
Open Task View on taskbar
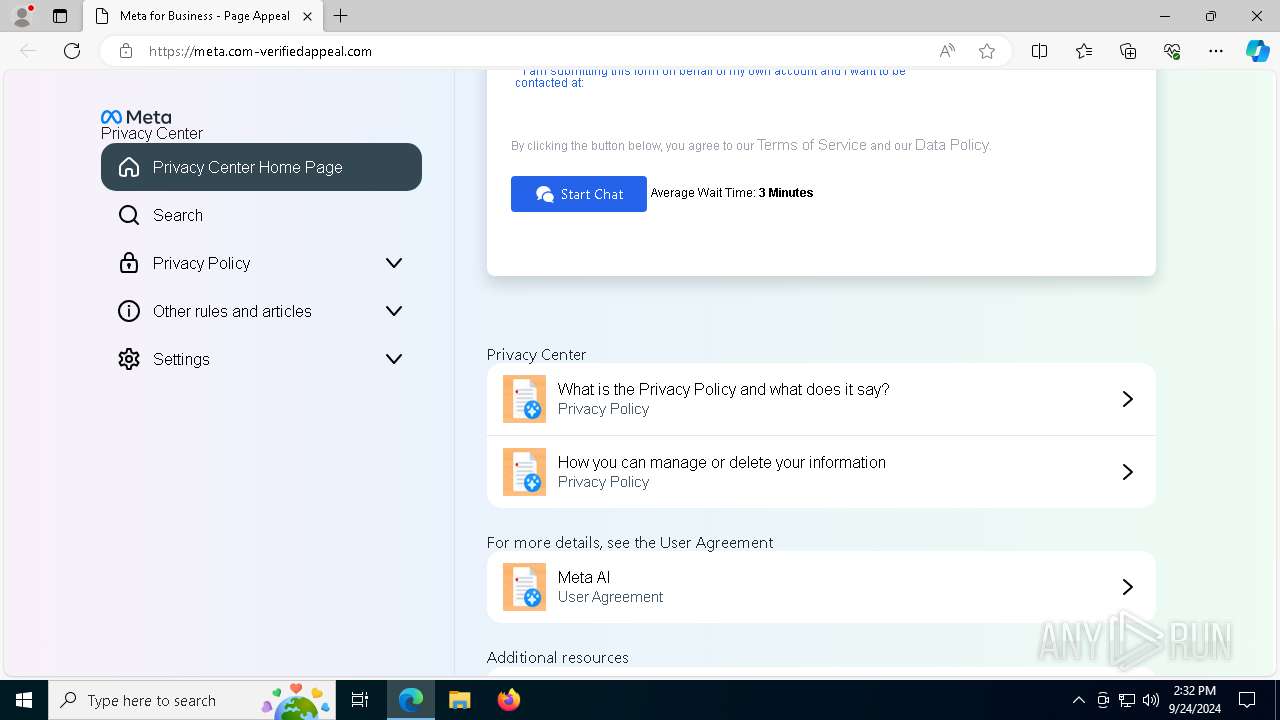click(360, 700)
